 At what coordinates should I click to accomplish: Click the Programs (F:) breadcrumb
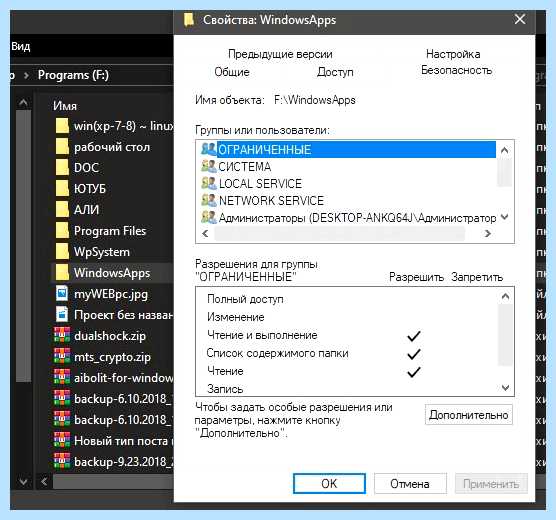73,75
